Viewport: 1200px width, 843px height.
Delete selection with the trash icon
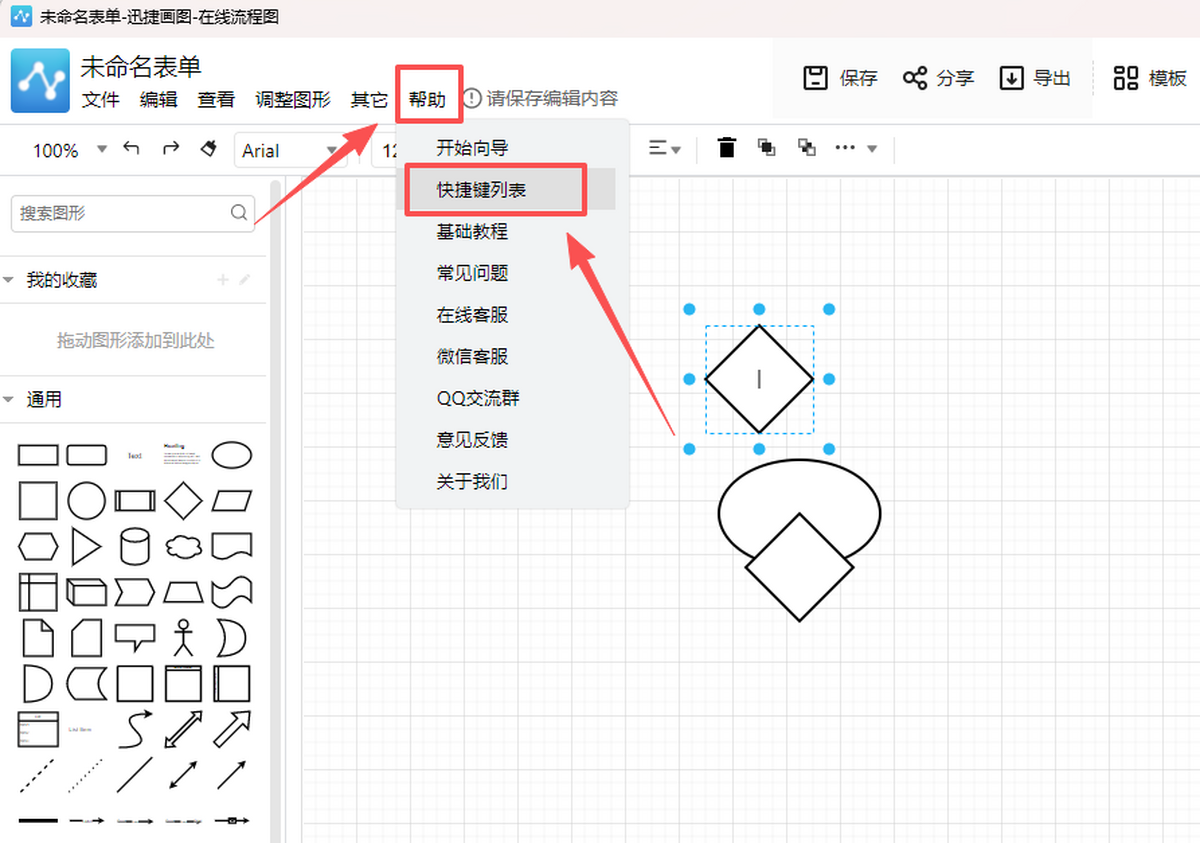coord(727,148)
